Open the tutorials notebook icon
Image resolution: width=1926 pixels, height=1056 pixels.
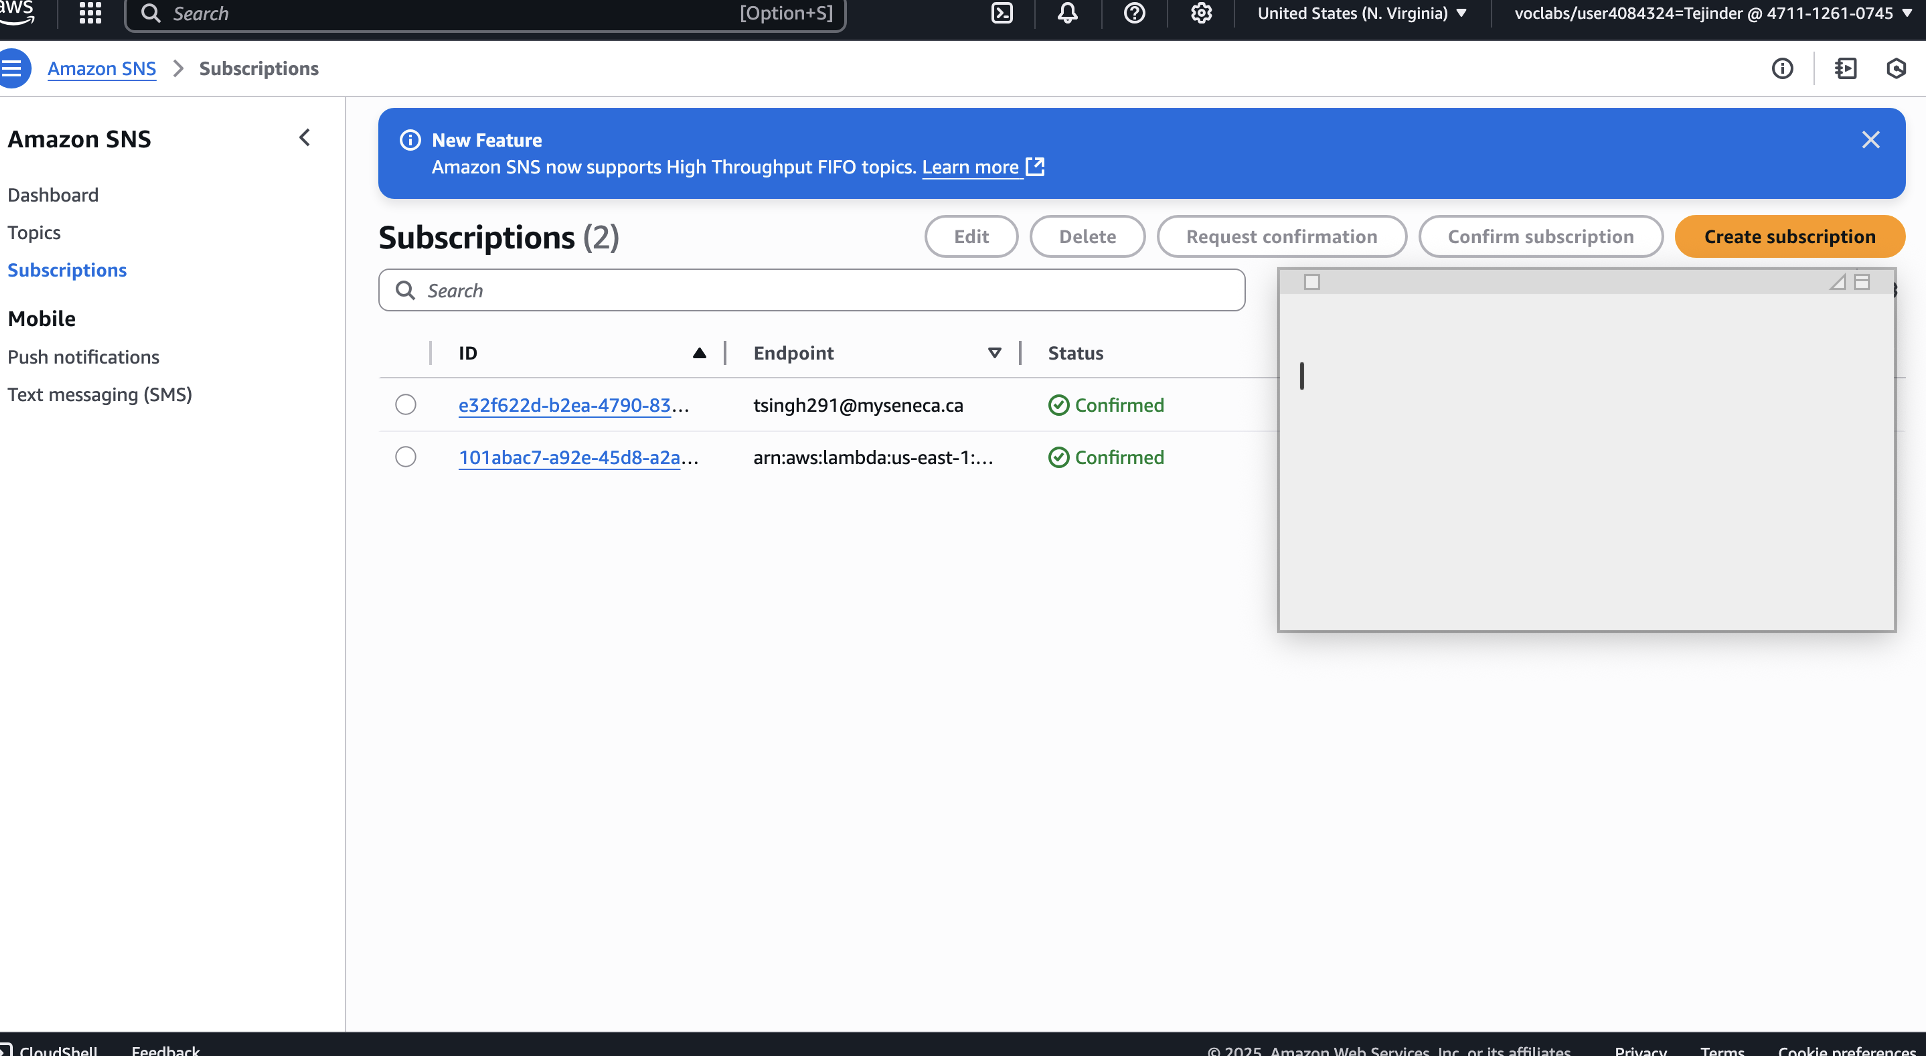click(x=1846, y=68)
